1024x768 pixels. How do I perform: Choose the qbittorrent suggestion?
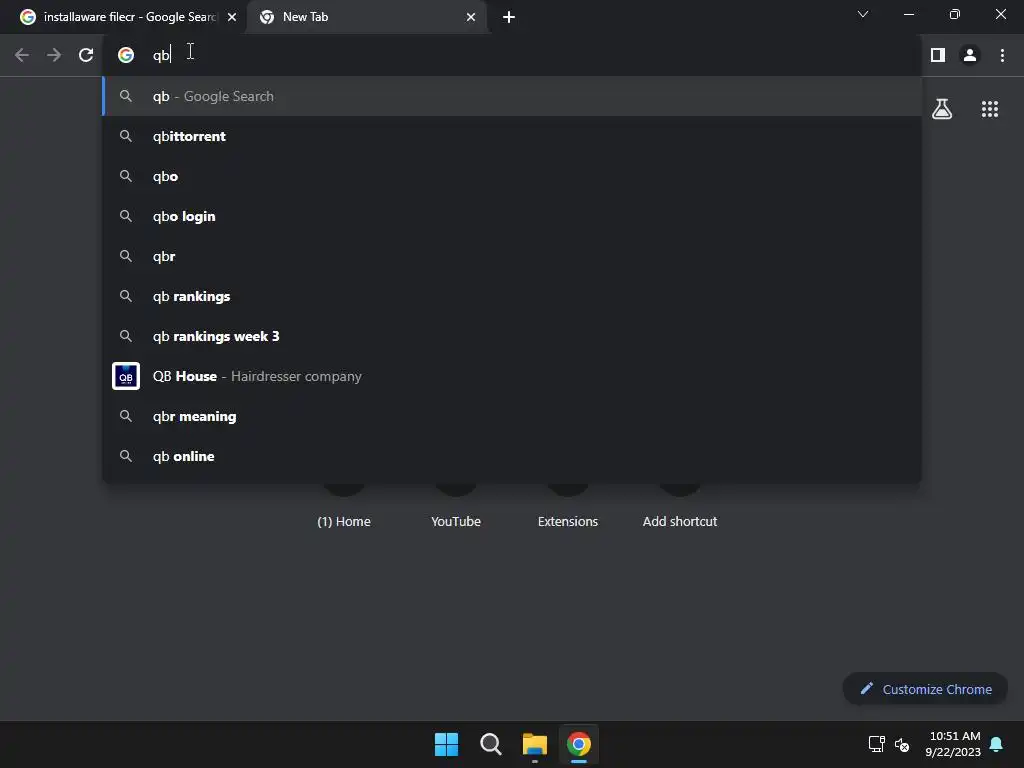512,136
